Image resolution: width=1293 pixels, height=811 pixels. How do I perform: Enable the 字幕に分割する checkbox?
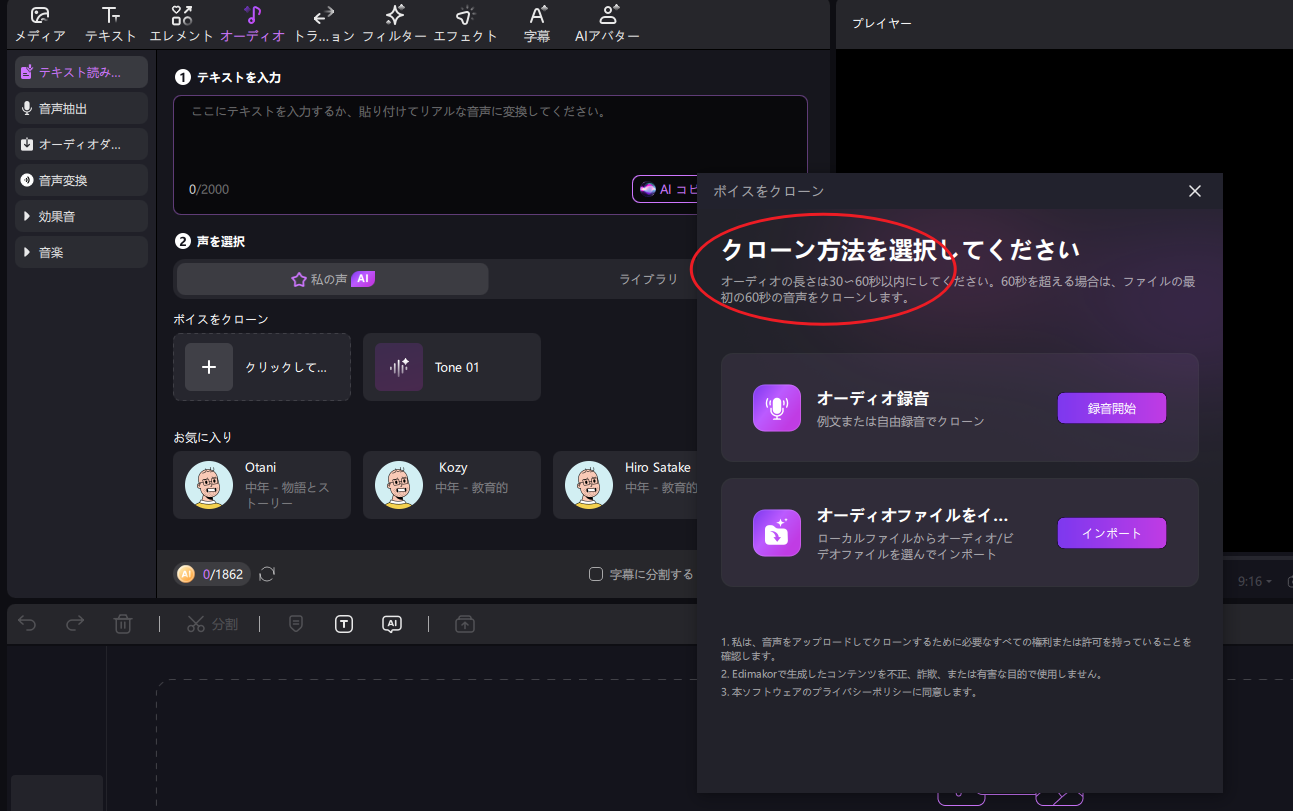pyautogui.click(x=596, y=574)
